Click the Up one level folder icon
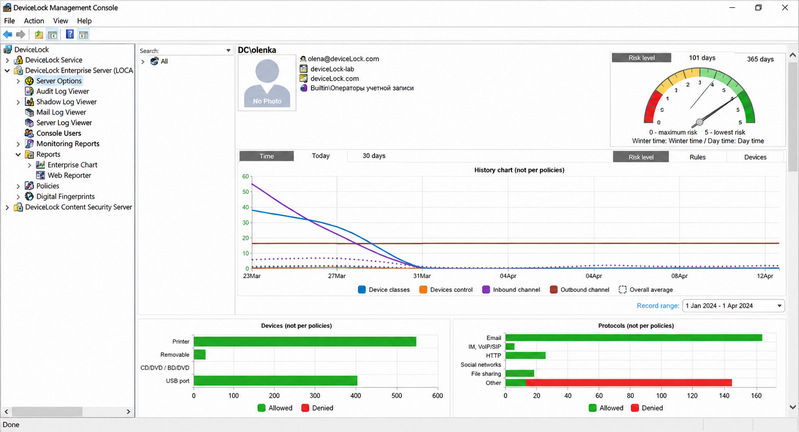Image resolution: width=799 pixels, height=432 pixels. tap(39, 34)
